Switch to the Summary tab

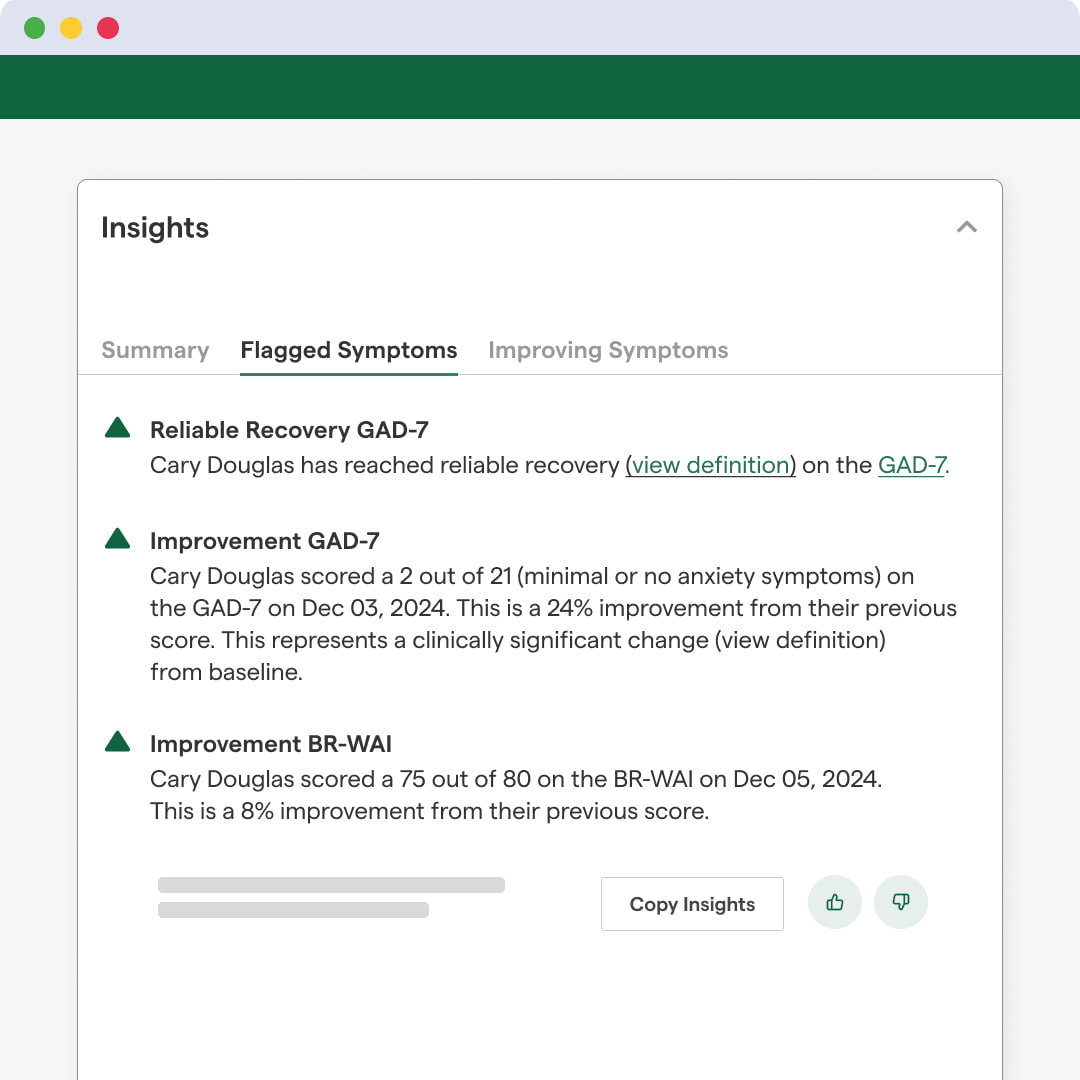pyautogui.click(x=155, y=350)
